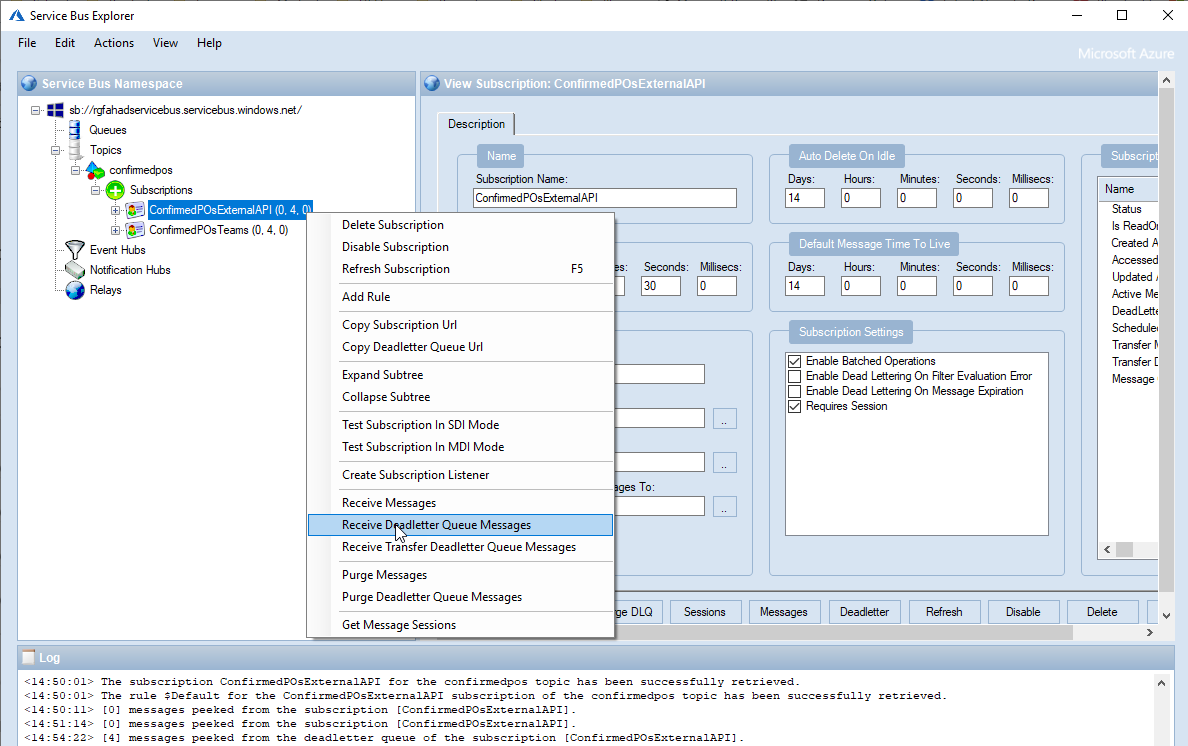
Task: Click the View Subscription panel globe icon
Action: [432, 83]
